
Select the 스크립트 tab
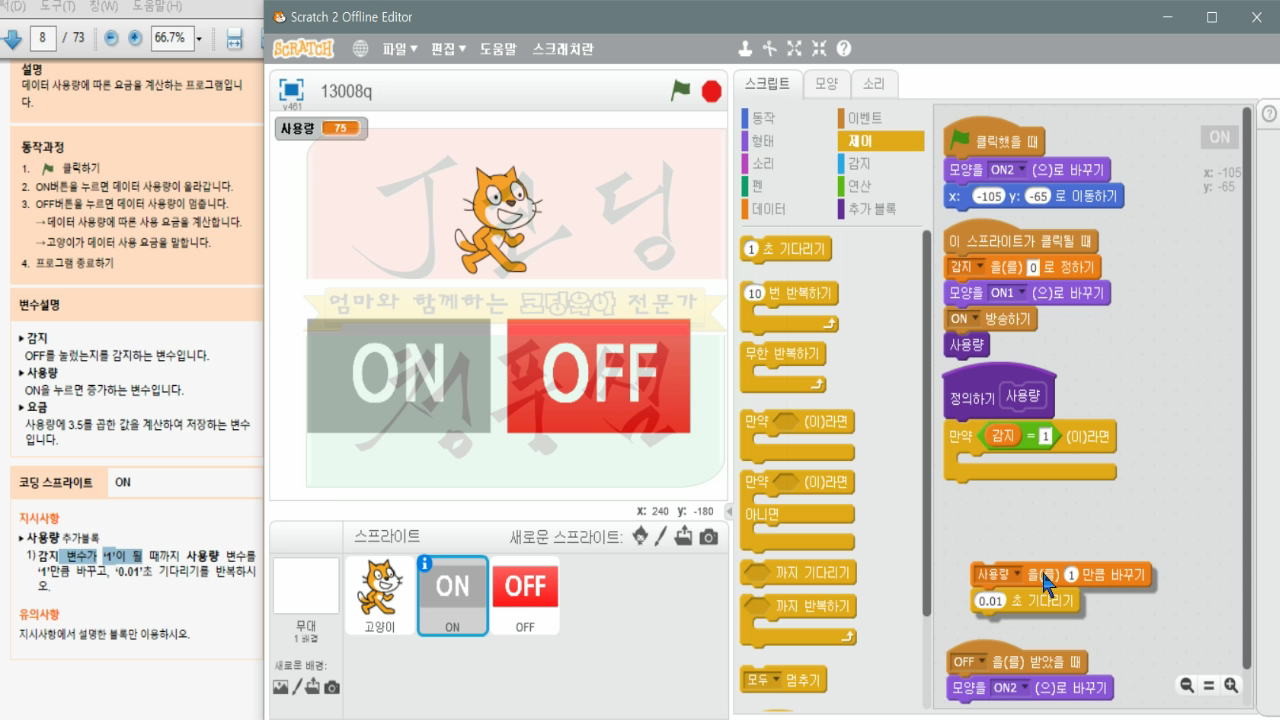tap(767, 84)
